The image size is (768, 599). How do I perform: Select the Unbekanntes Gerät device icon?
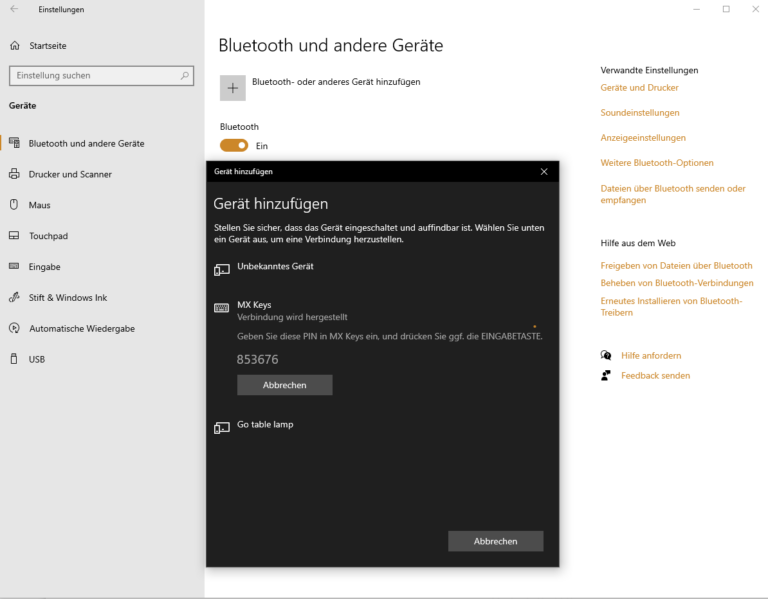click(221, 269)
